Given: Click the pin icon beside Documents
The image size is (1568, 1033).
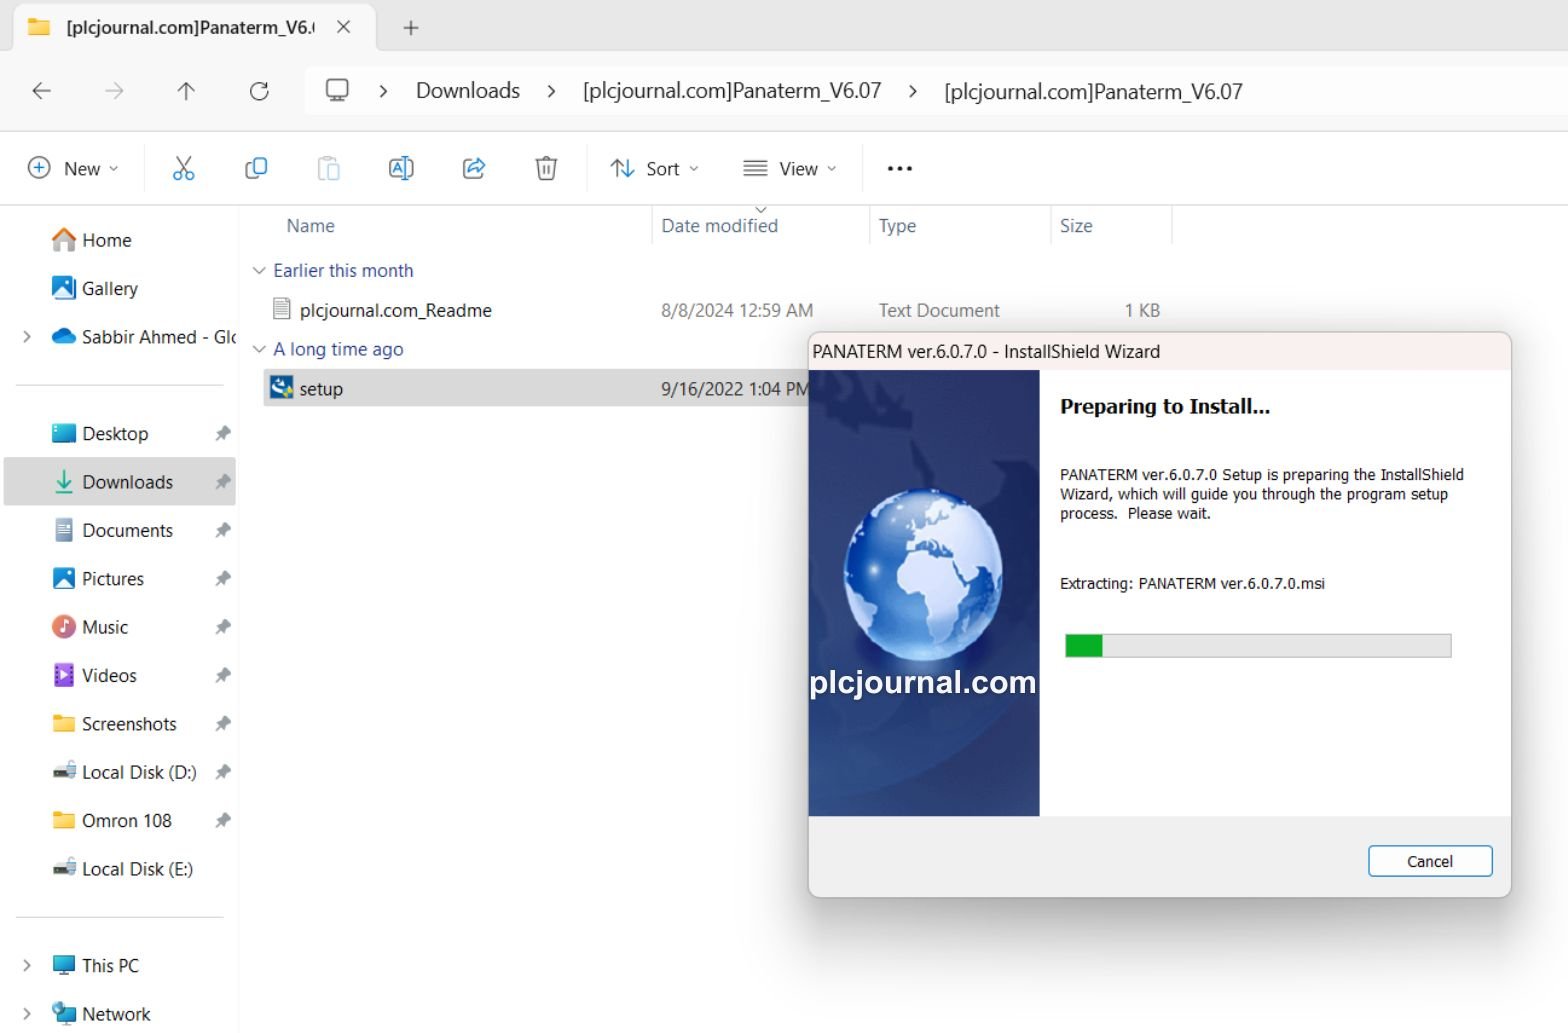Looking at the screenshot, I should pos(222,530).
